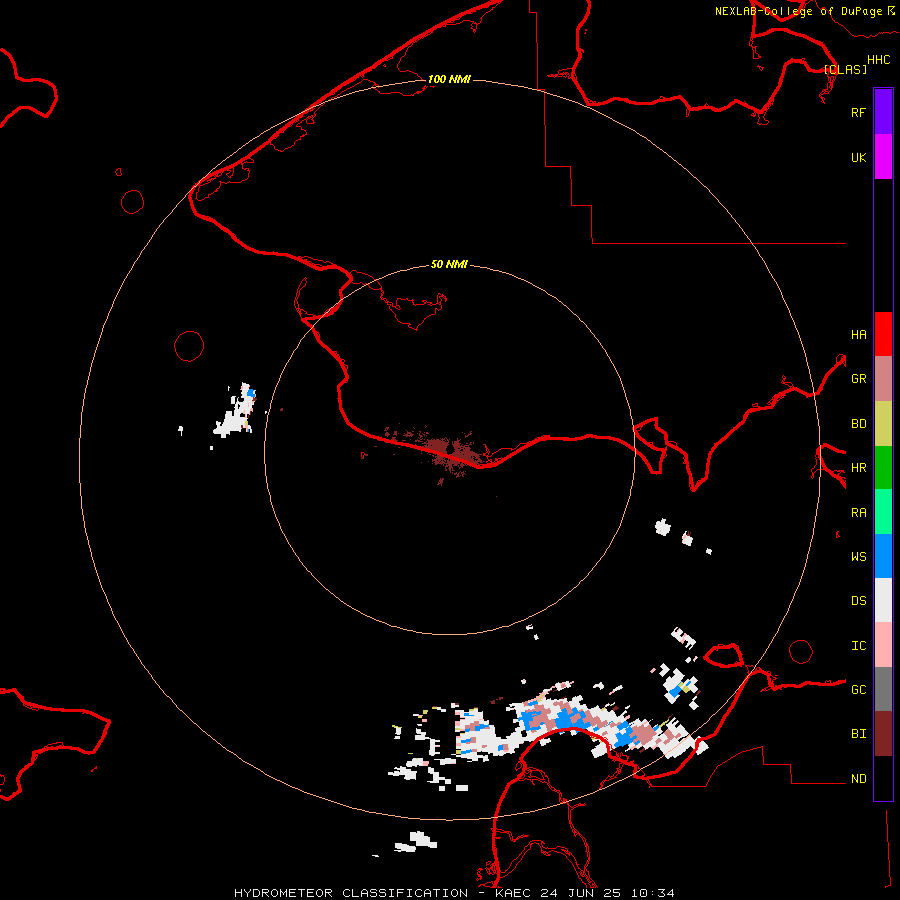This screenshot has width=900, height=900.
Task: Click the 'RA' legend label text
Action: [x=858, y=513]
